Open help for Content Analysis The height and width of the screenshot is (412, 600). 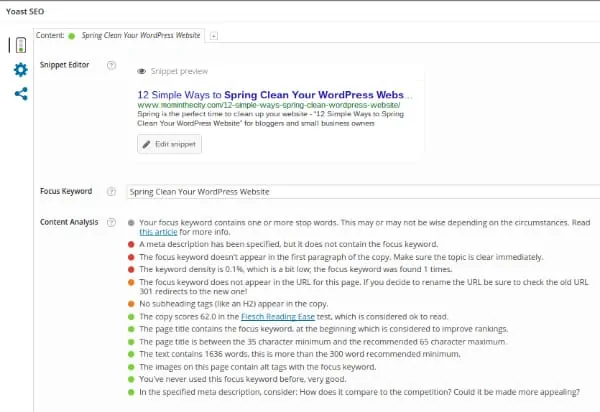pyautogui.click(x=111, y=222)
